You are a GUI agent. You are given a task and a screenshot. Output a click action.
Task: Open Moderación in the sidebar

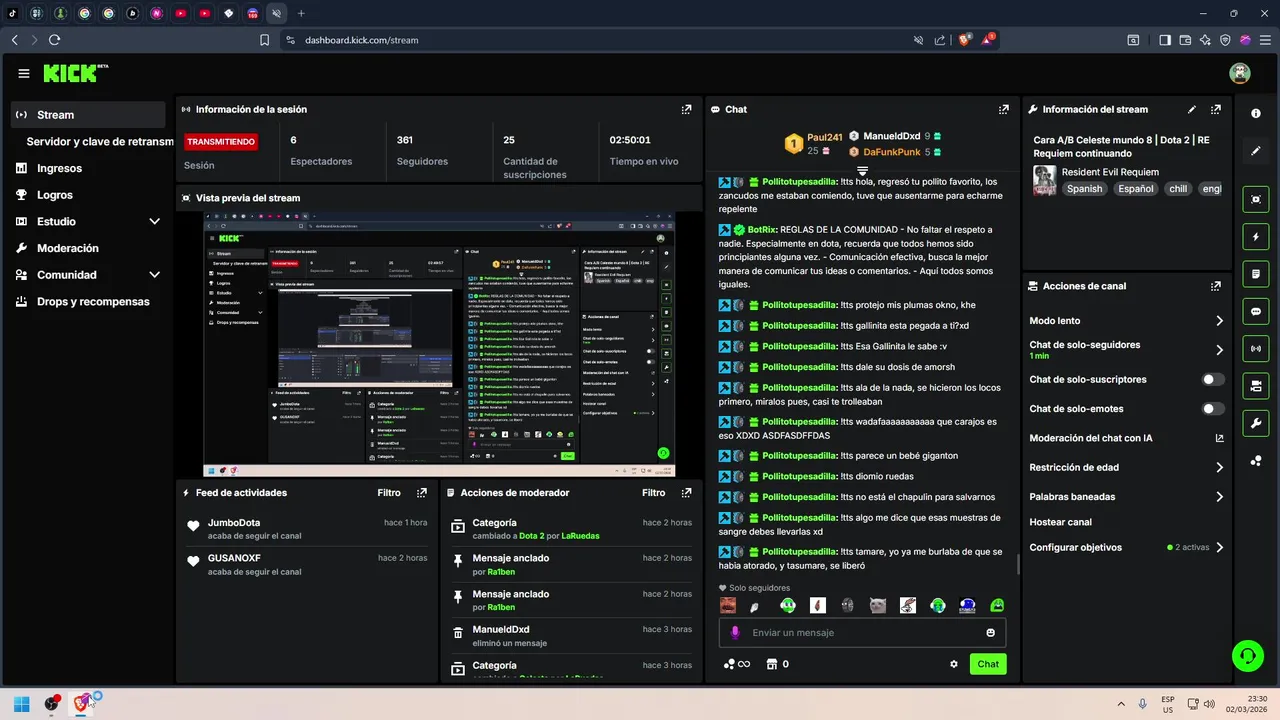click(68, 248)
